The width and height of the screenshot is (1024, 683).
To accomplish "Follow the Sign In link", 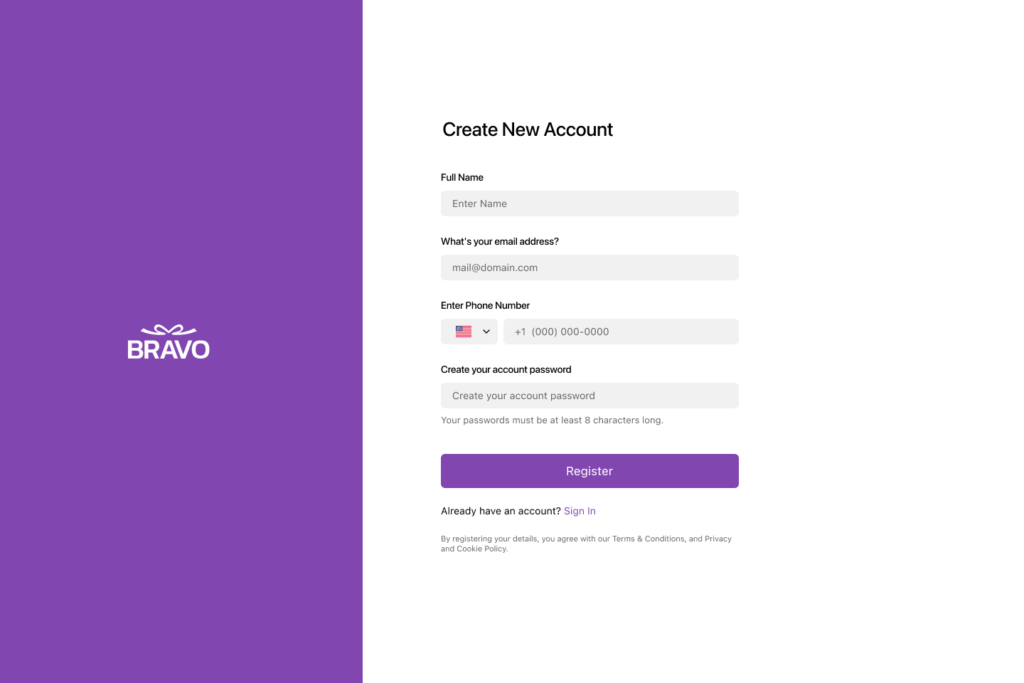I will click(579, 511).
